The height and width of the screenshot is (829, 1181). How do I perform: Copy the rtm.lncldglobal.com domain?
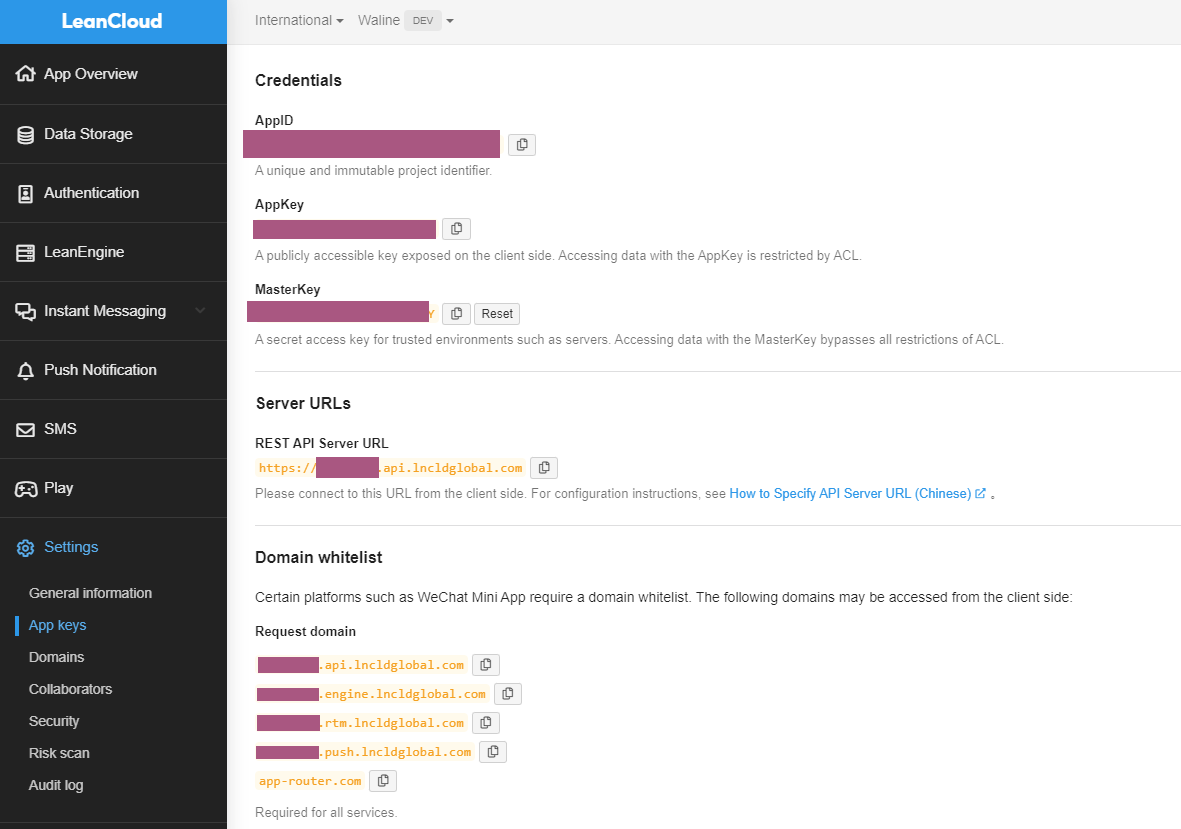pos(486,723)
